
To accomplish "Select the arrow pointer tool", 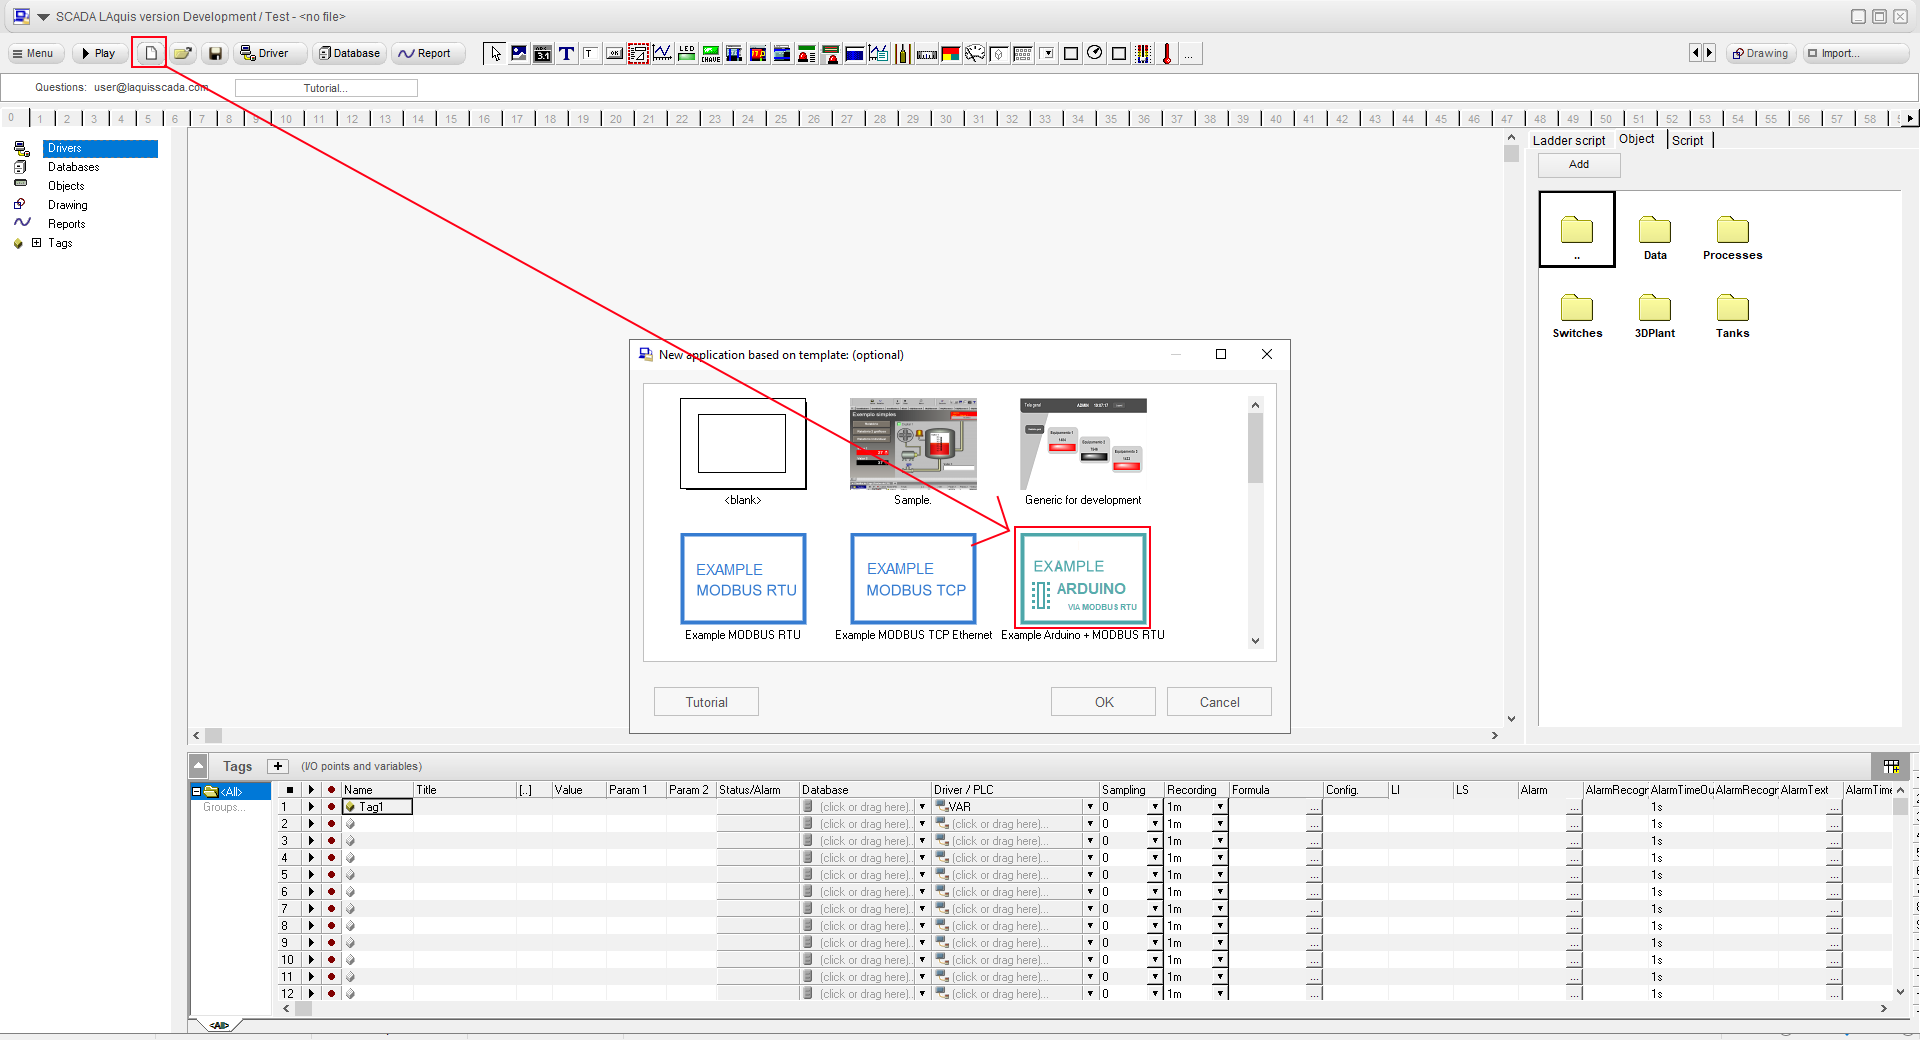I will tap(495, 53).
